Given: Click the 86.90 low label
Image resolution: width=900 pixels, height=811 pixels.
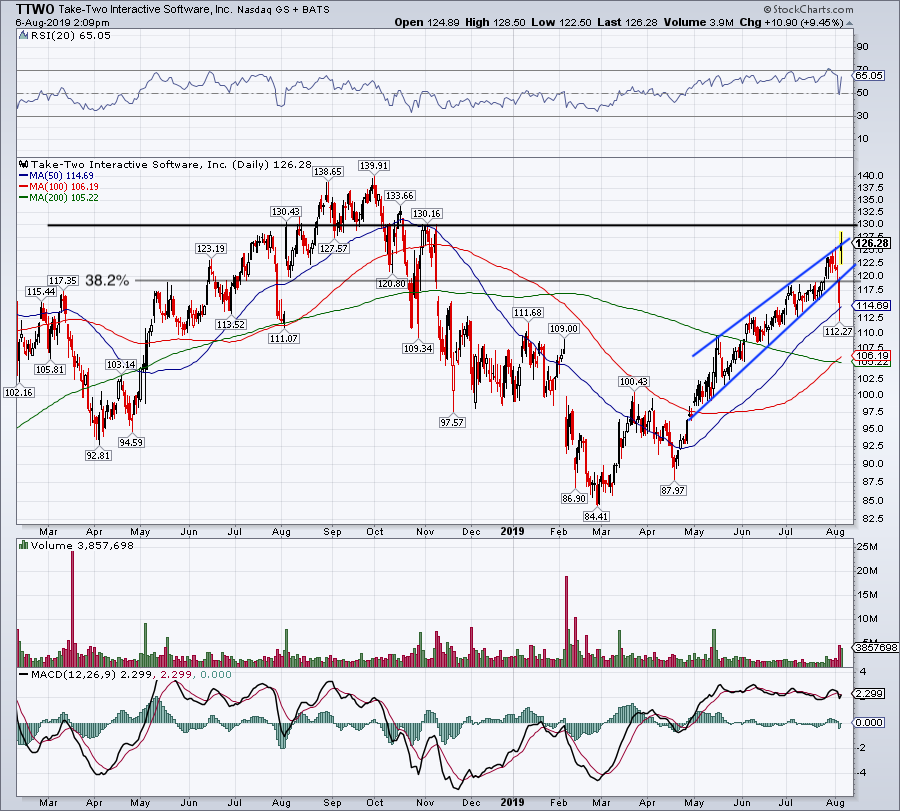Looking at the screenshot, I should (x=574, y=499).
